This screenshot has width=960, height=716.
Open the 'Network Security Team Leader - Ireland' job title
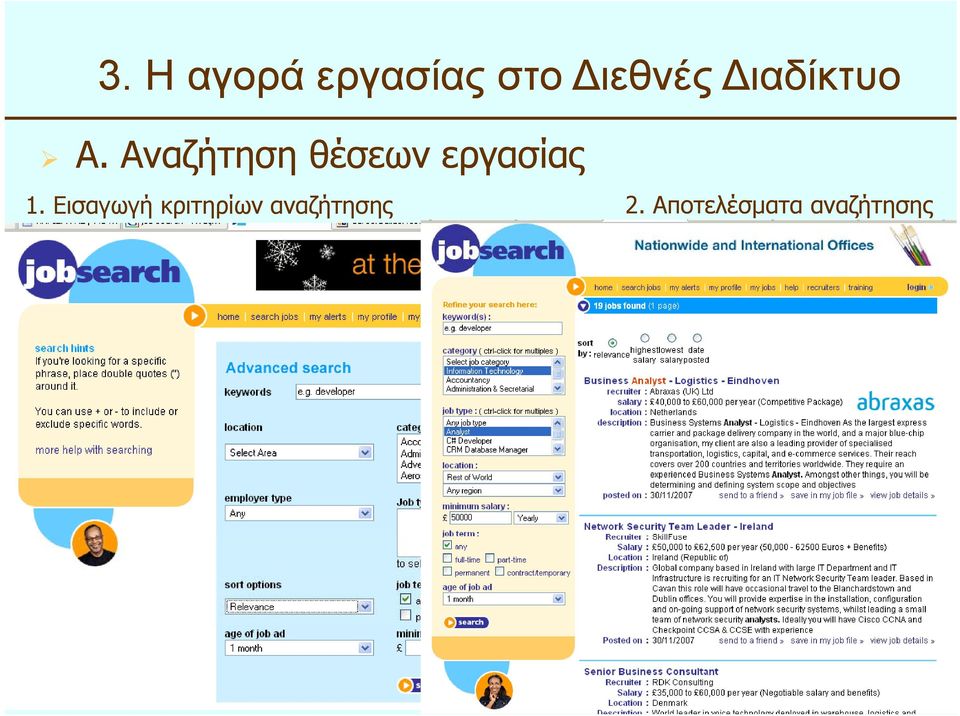coord(678,526)
